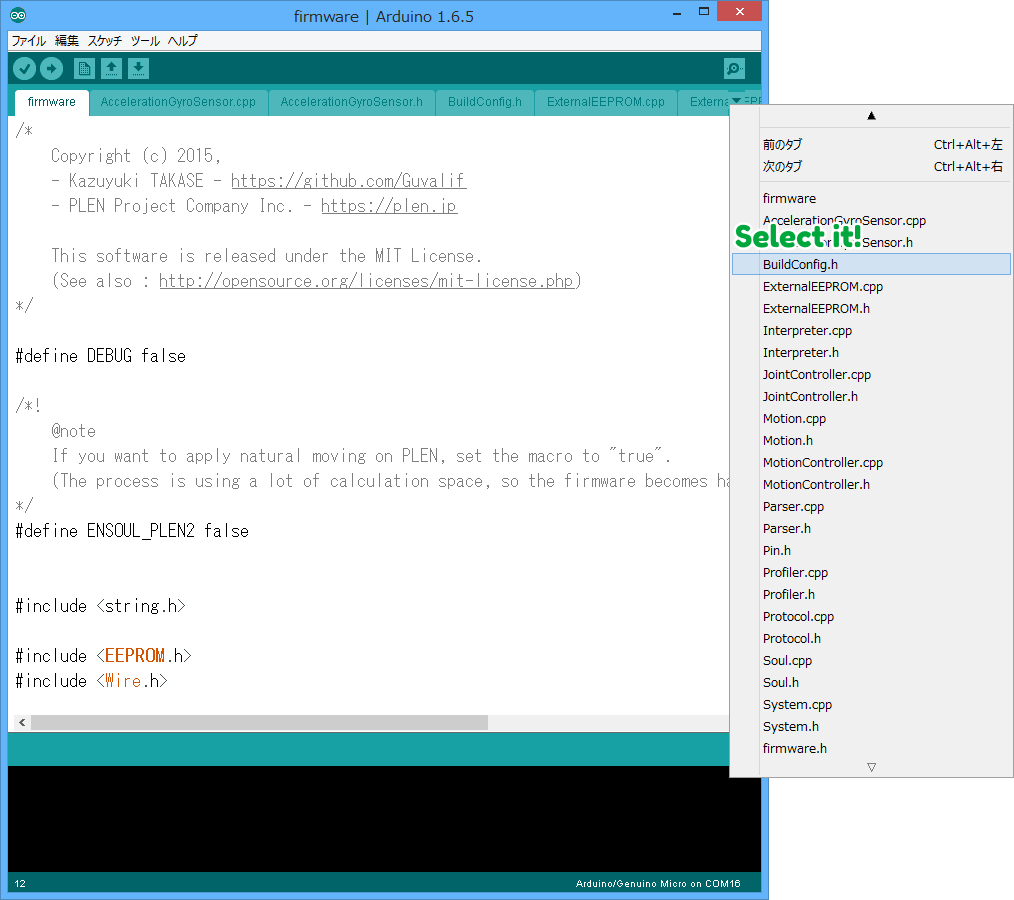Save the sketch with the Save icon
This screenshot has height=900, width=1014.
138,68
